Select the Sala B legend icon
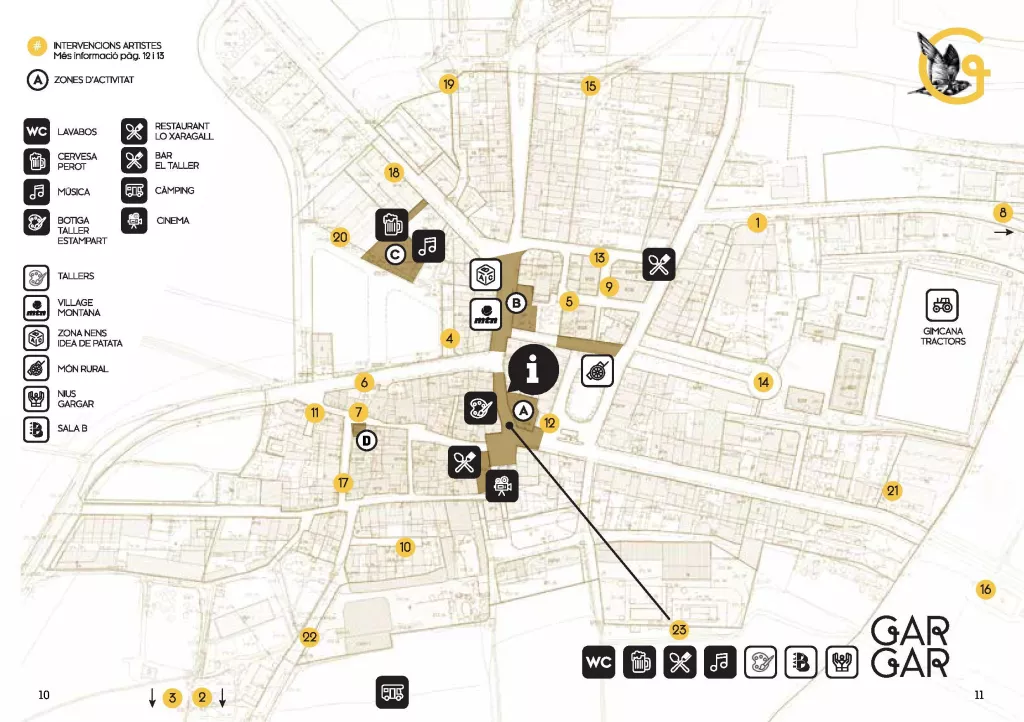The image size is (1024, 722). [36, 430]
